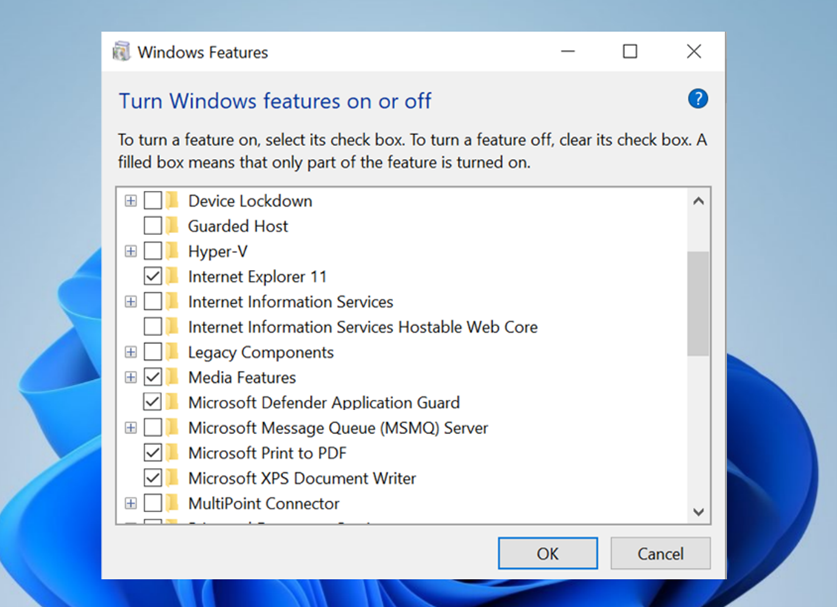The height and width of the screenshot is (607, 837).
Task: Click the feature list scrollbar thumb
Action: (698, 302)
